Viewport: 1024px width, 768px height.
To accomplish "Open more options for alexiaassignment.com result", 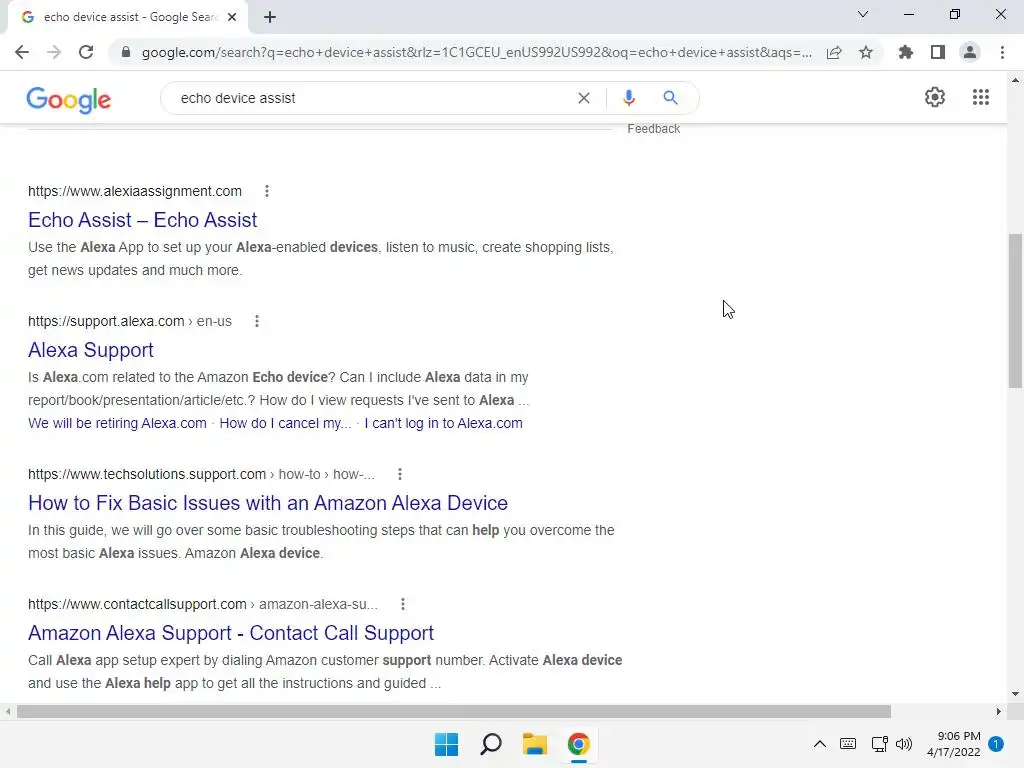I will click(266, 191).
